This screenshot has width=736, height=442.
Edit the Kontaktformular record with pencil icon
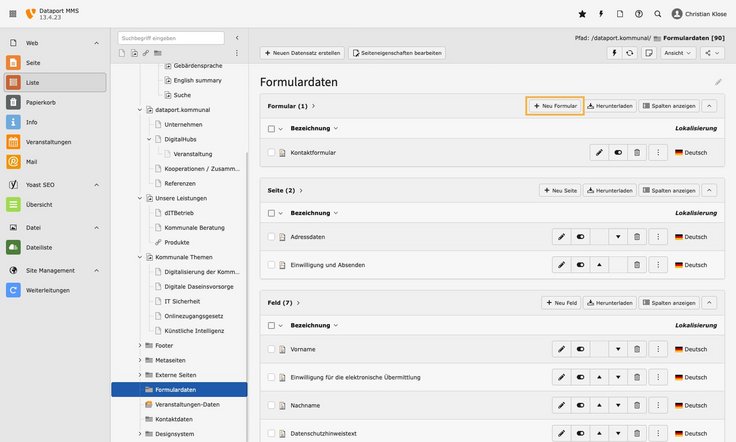coord(598,153)
